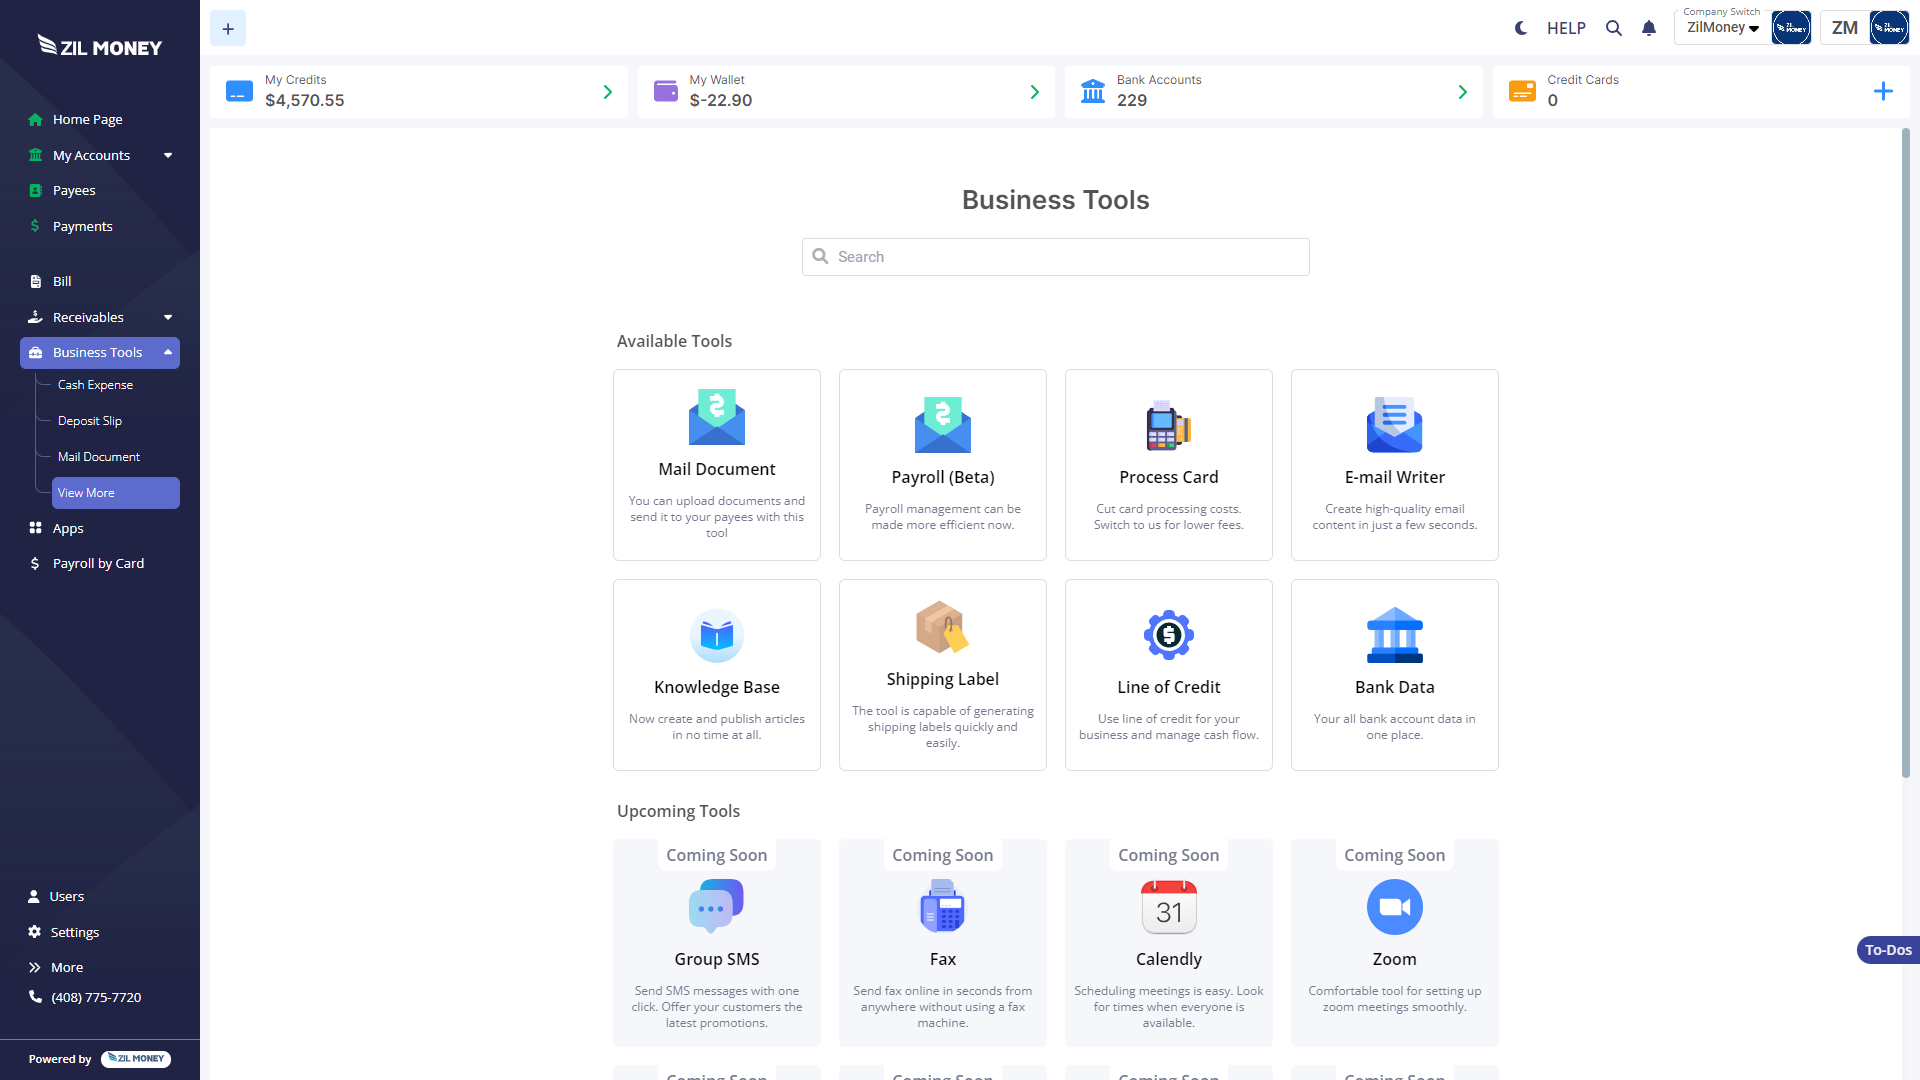
Task: Click the Business Tools search field
Action: point(1055,257)
